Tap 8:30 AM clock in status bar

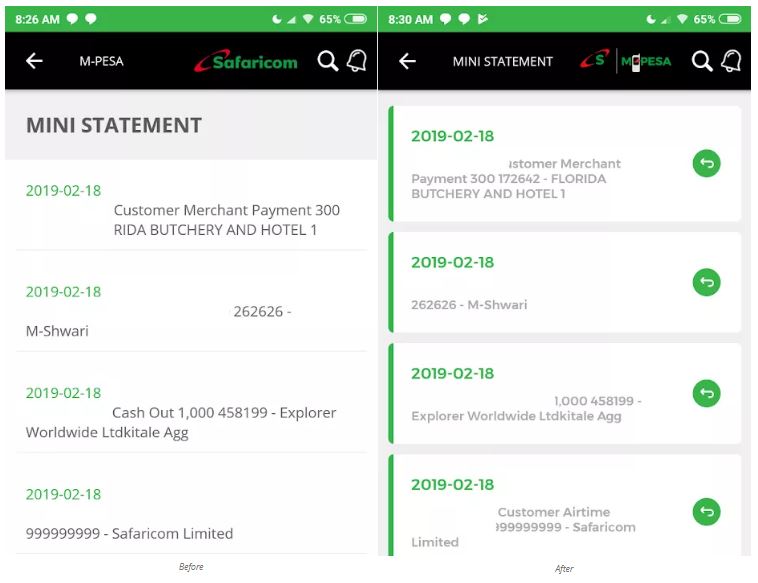(410, 19)
